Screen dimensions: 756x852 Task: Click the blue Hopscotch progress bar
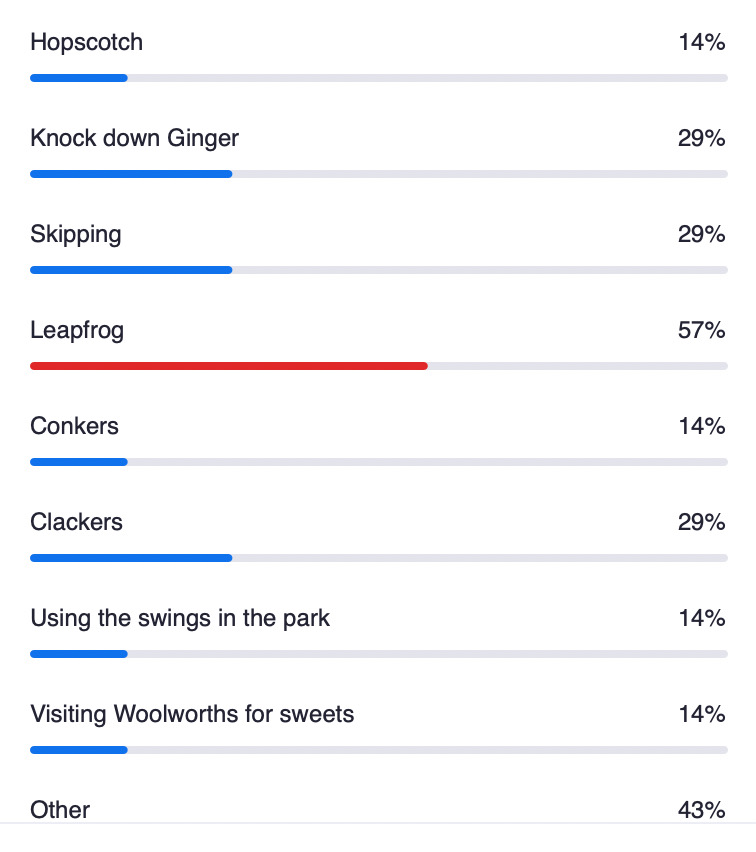[x=79, y=78]
